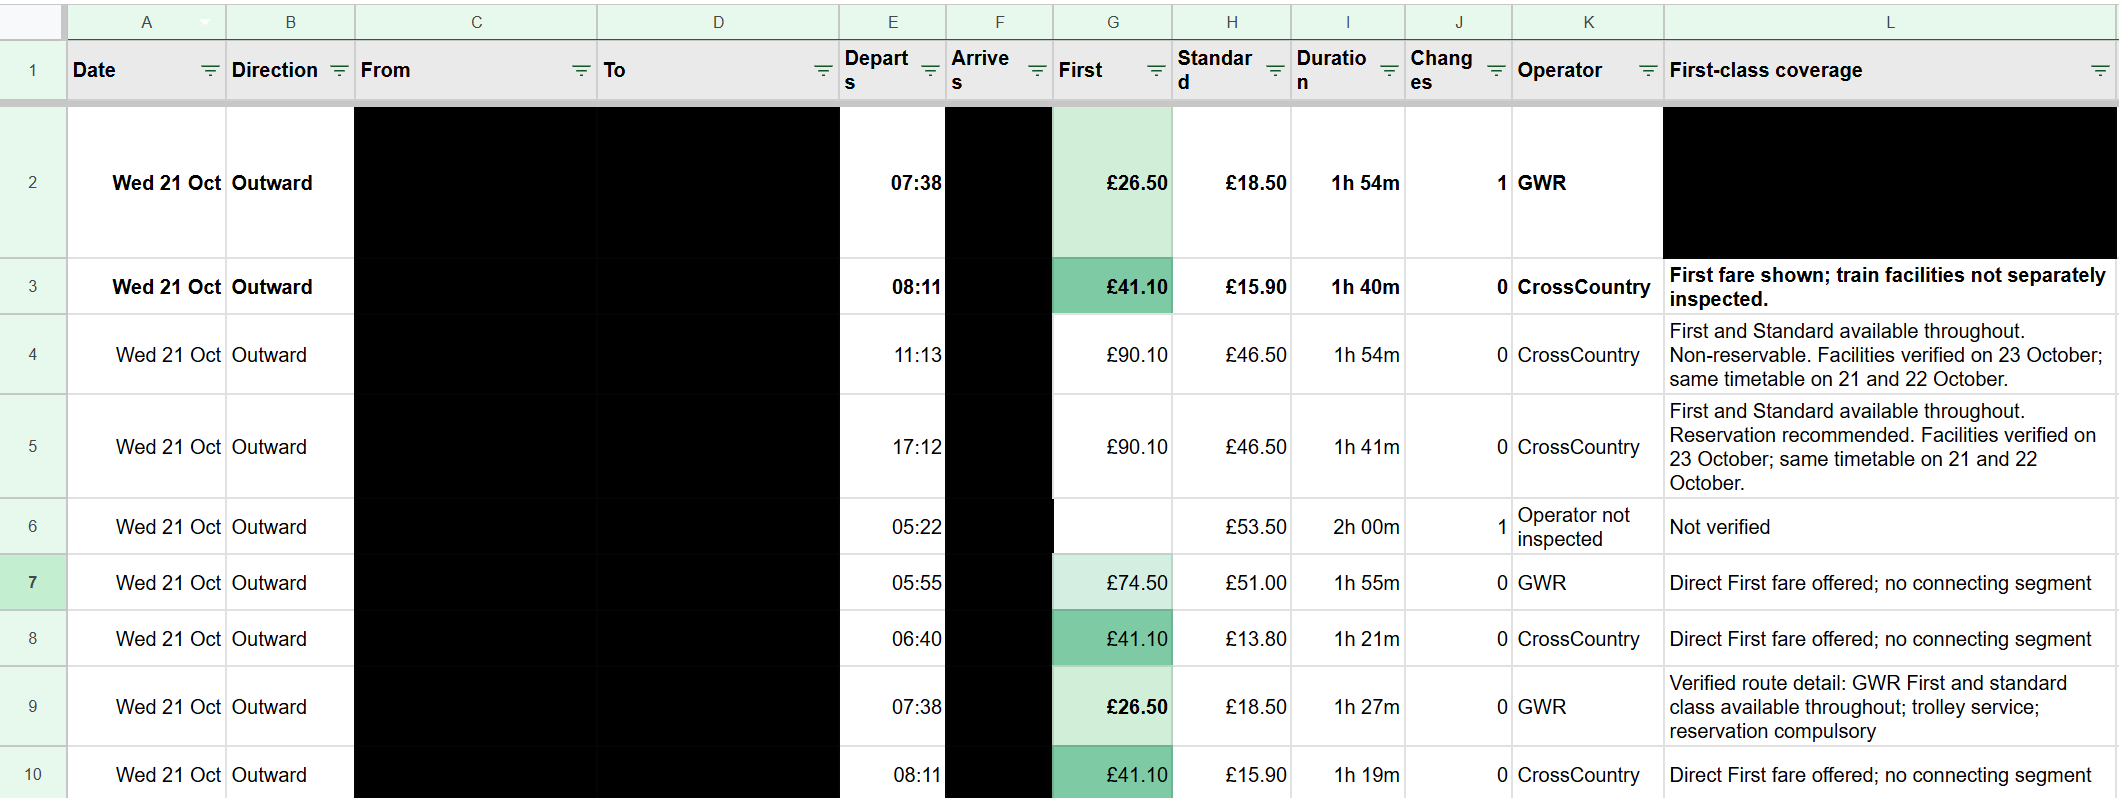Open the Arrives column filter

point(1036,70)
